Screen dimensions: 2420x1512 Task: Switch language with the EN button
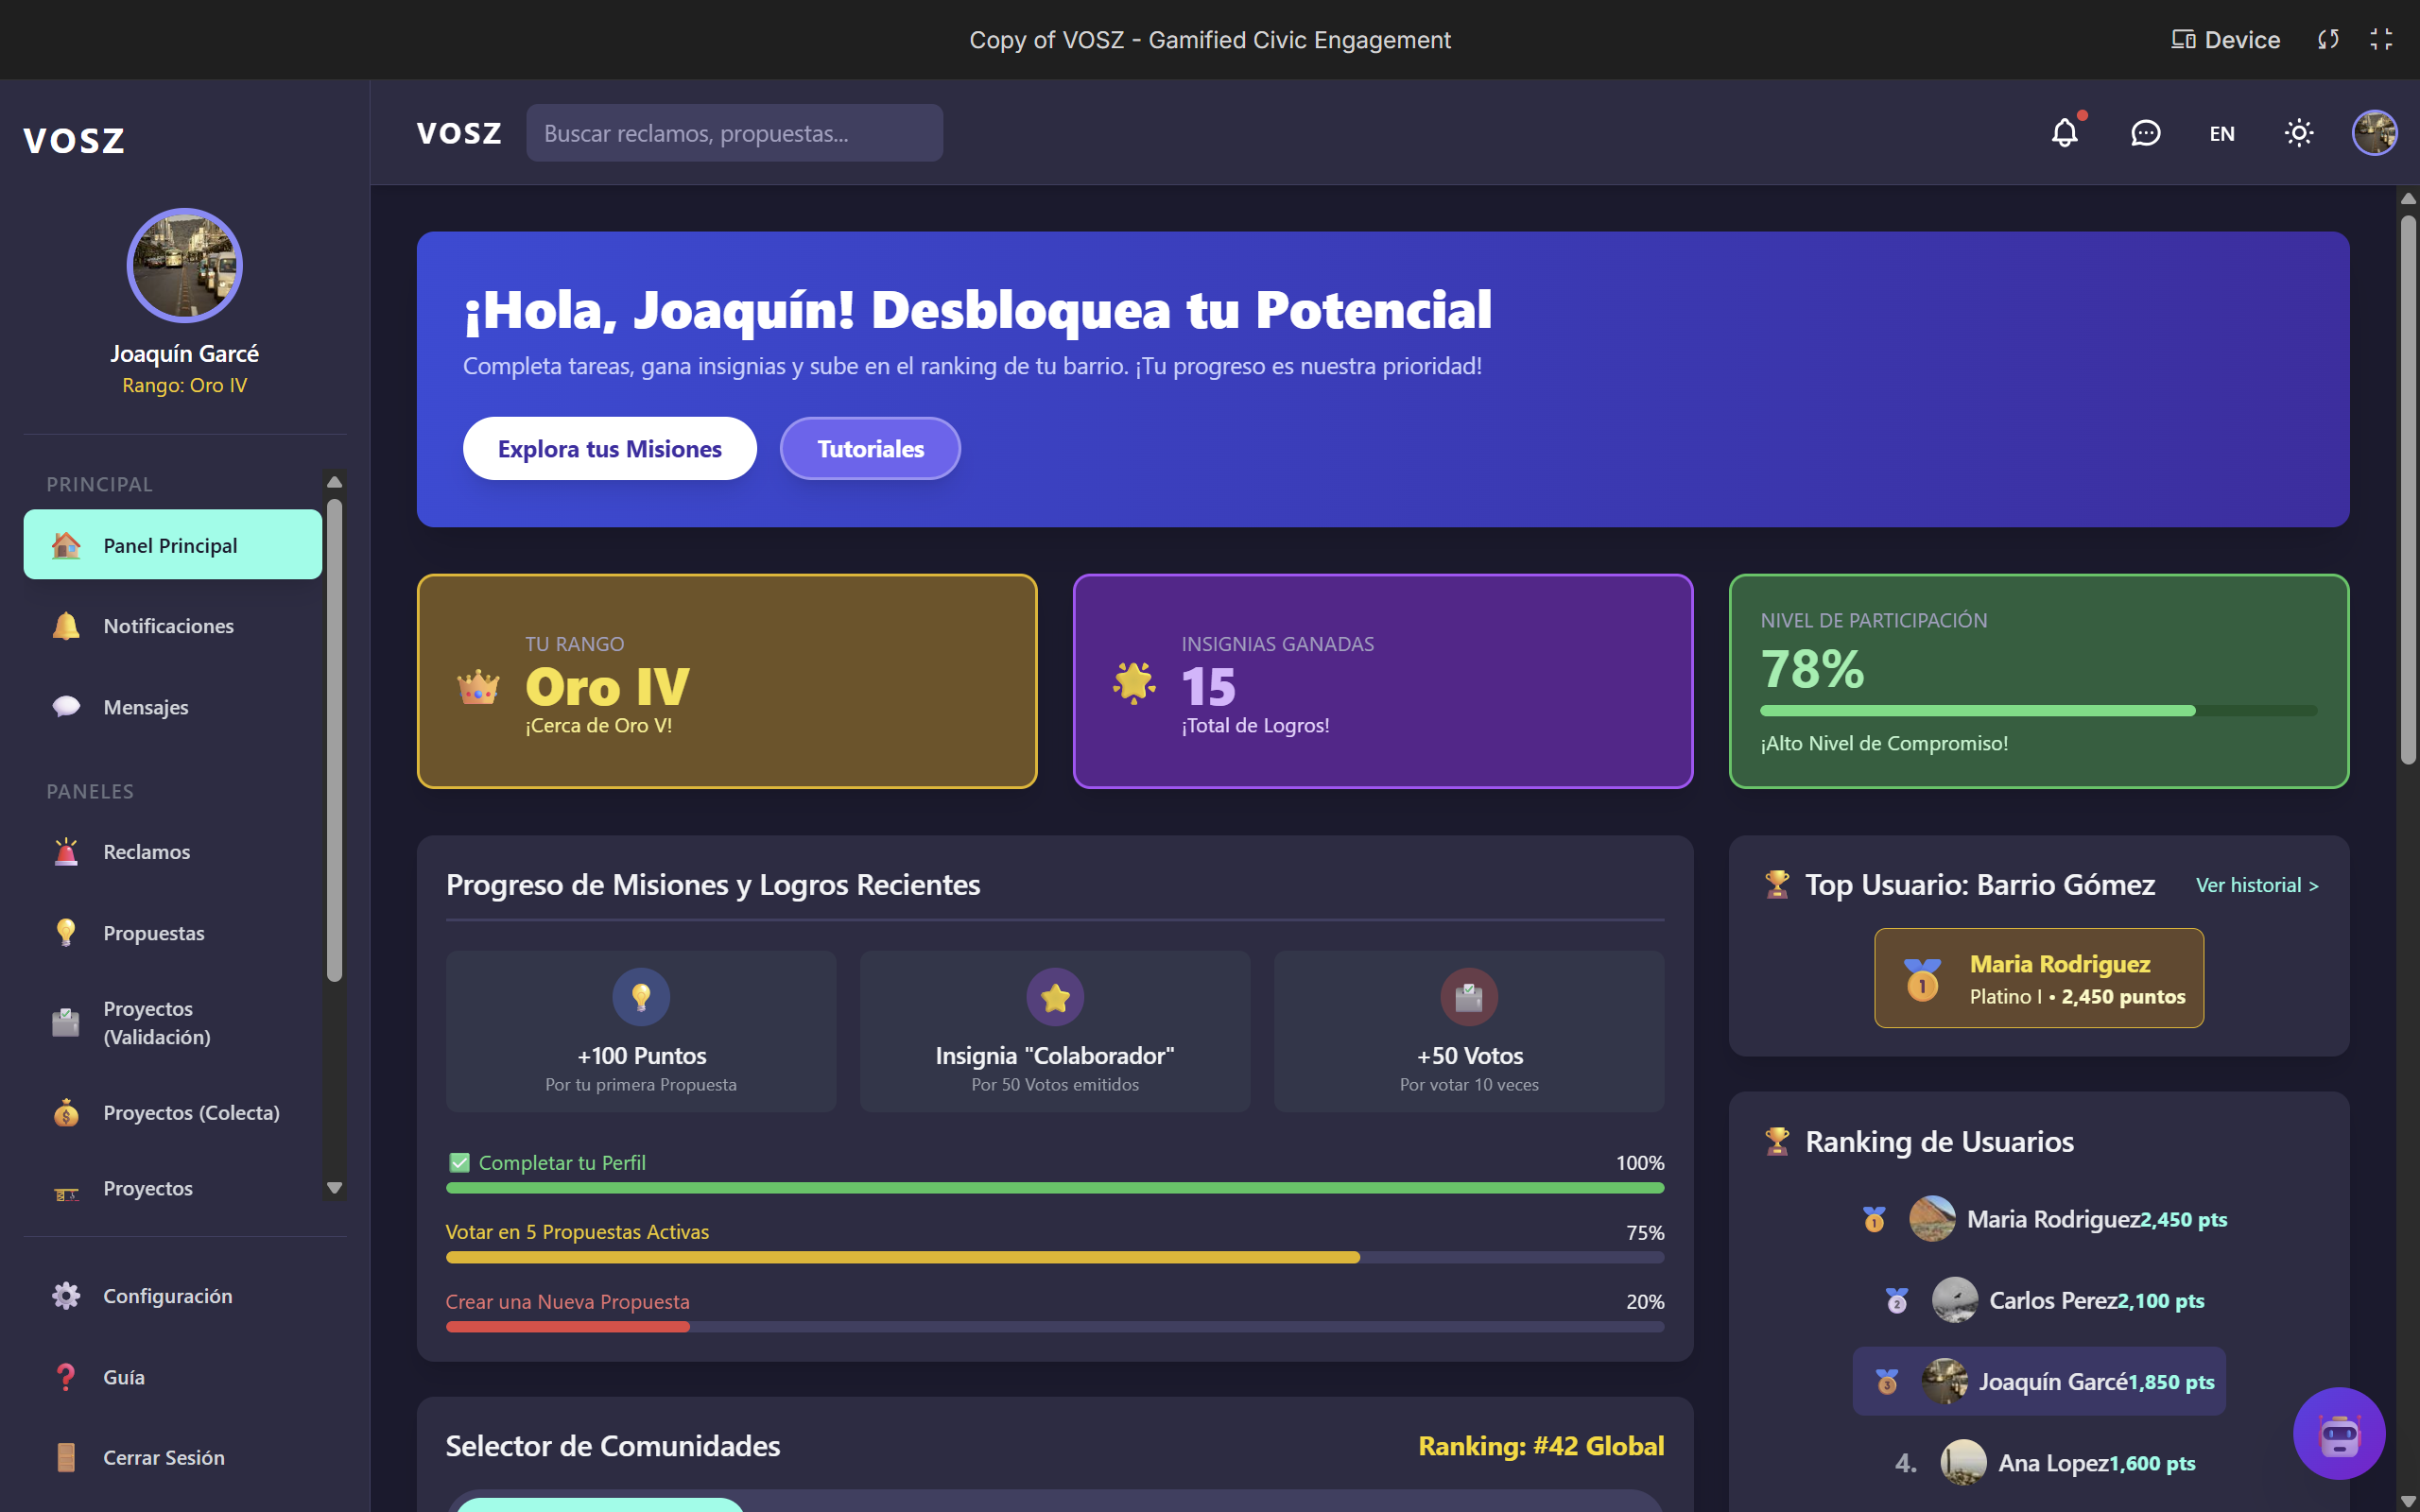(2222, 133)
